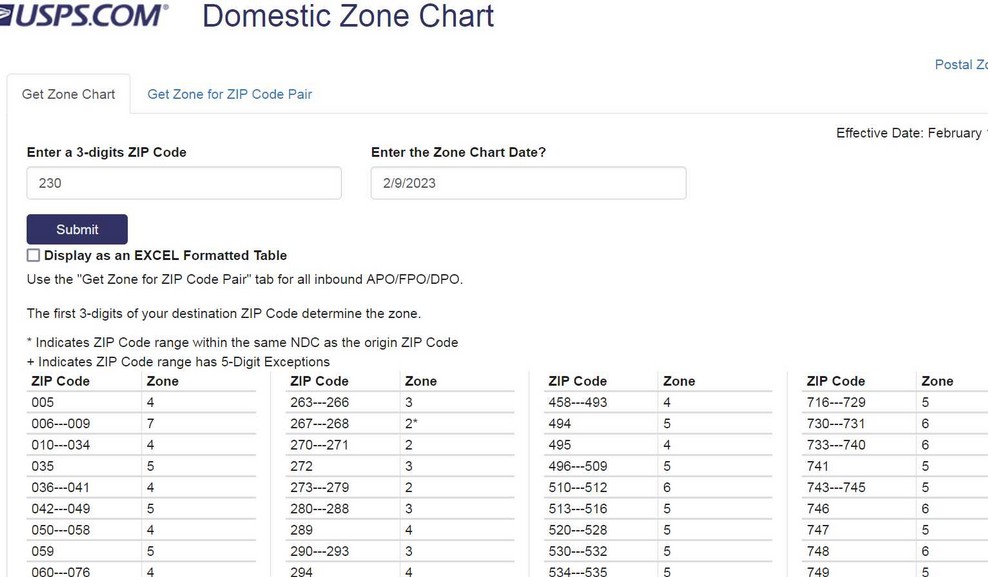The image size is (988, 577).
Task: Switch to Get Zone for ZIP Code Pair tab
Action: click(229, 94)
